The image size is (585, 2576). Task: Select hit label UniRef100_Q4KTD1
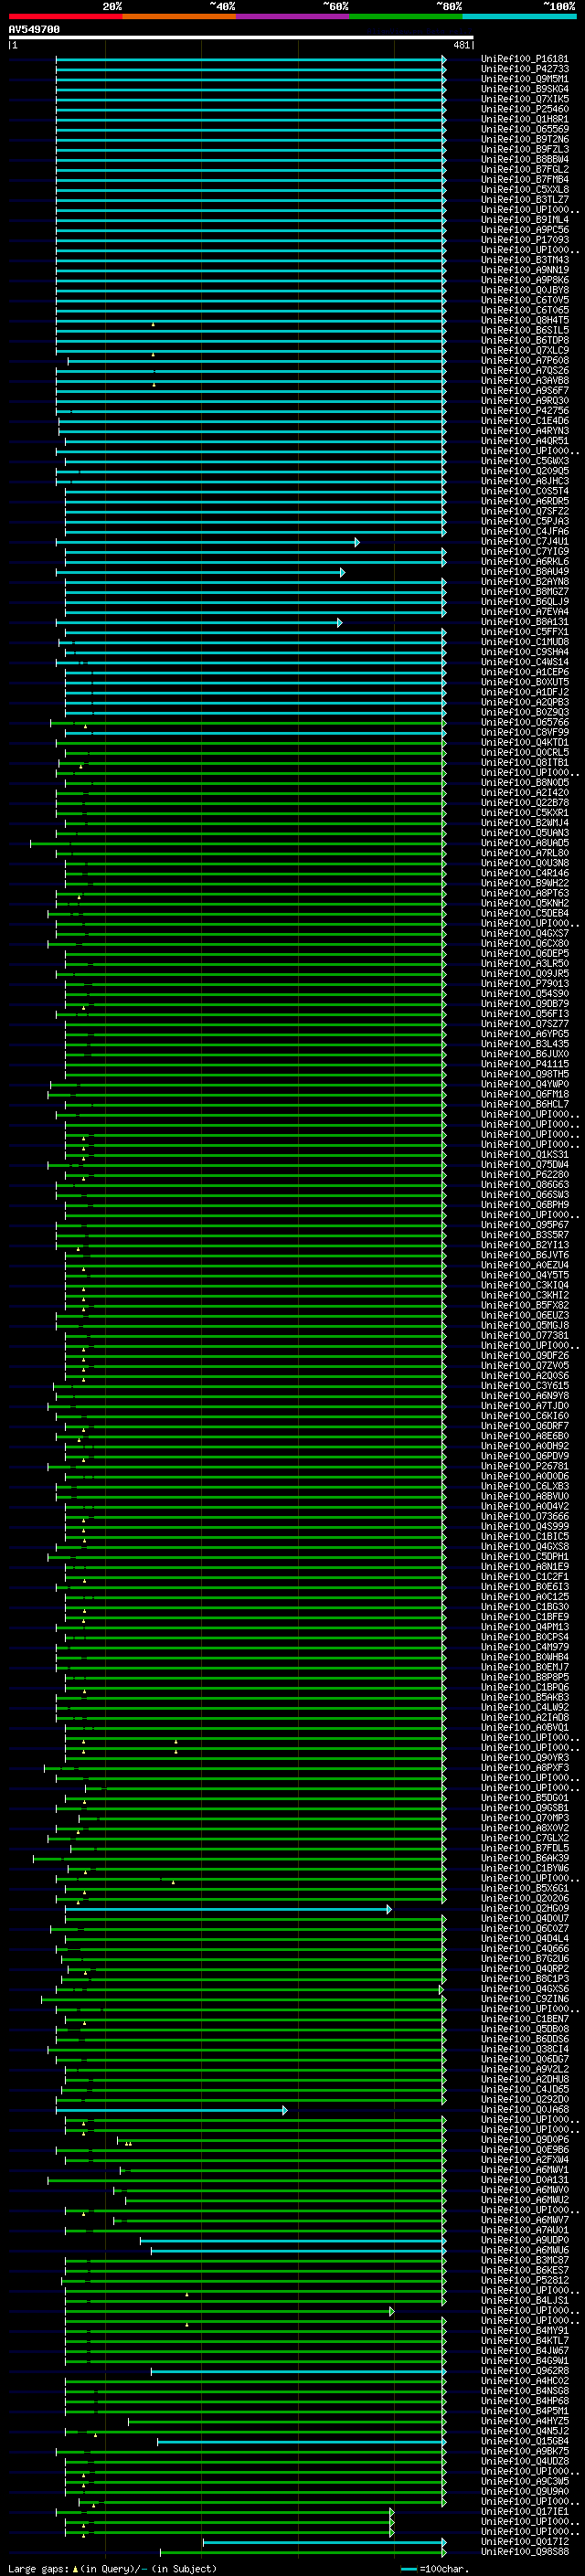coord(525,742)
